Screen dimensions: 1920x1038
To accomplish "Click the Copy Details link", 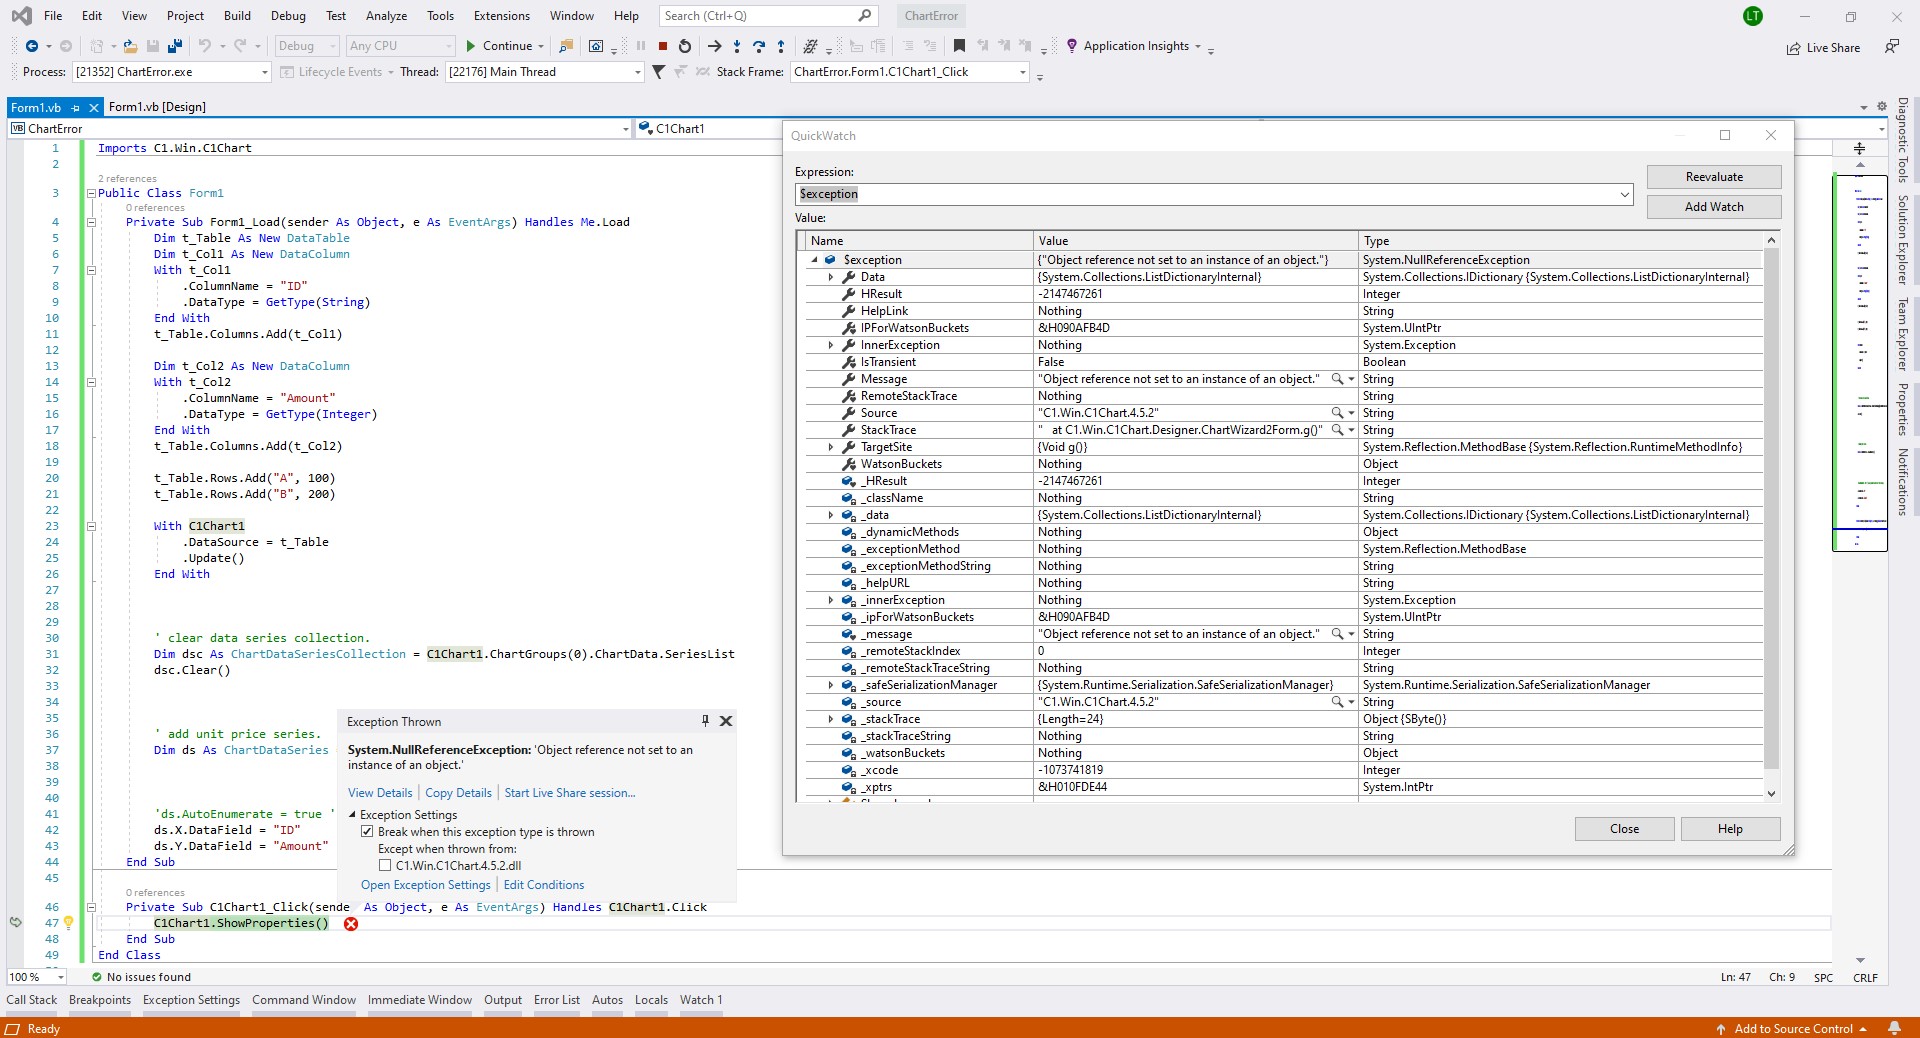I will [x=459, y=793].
